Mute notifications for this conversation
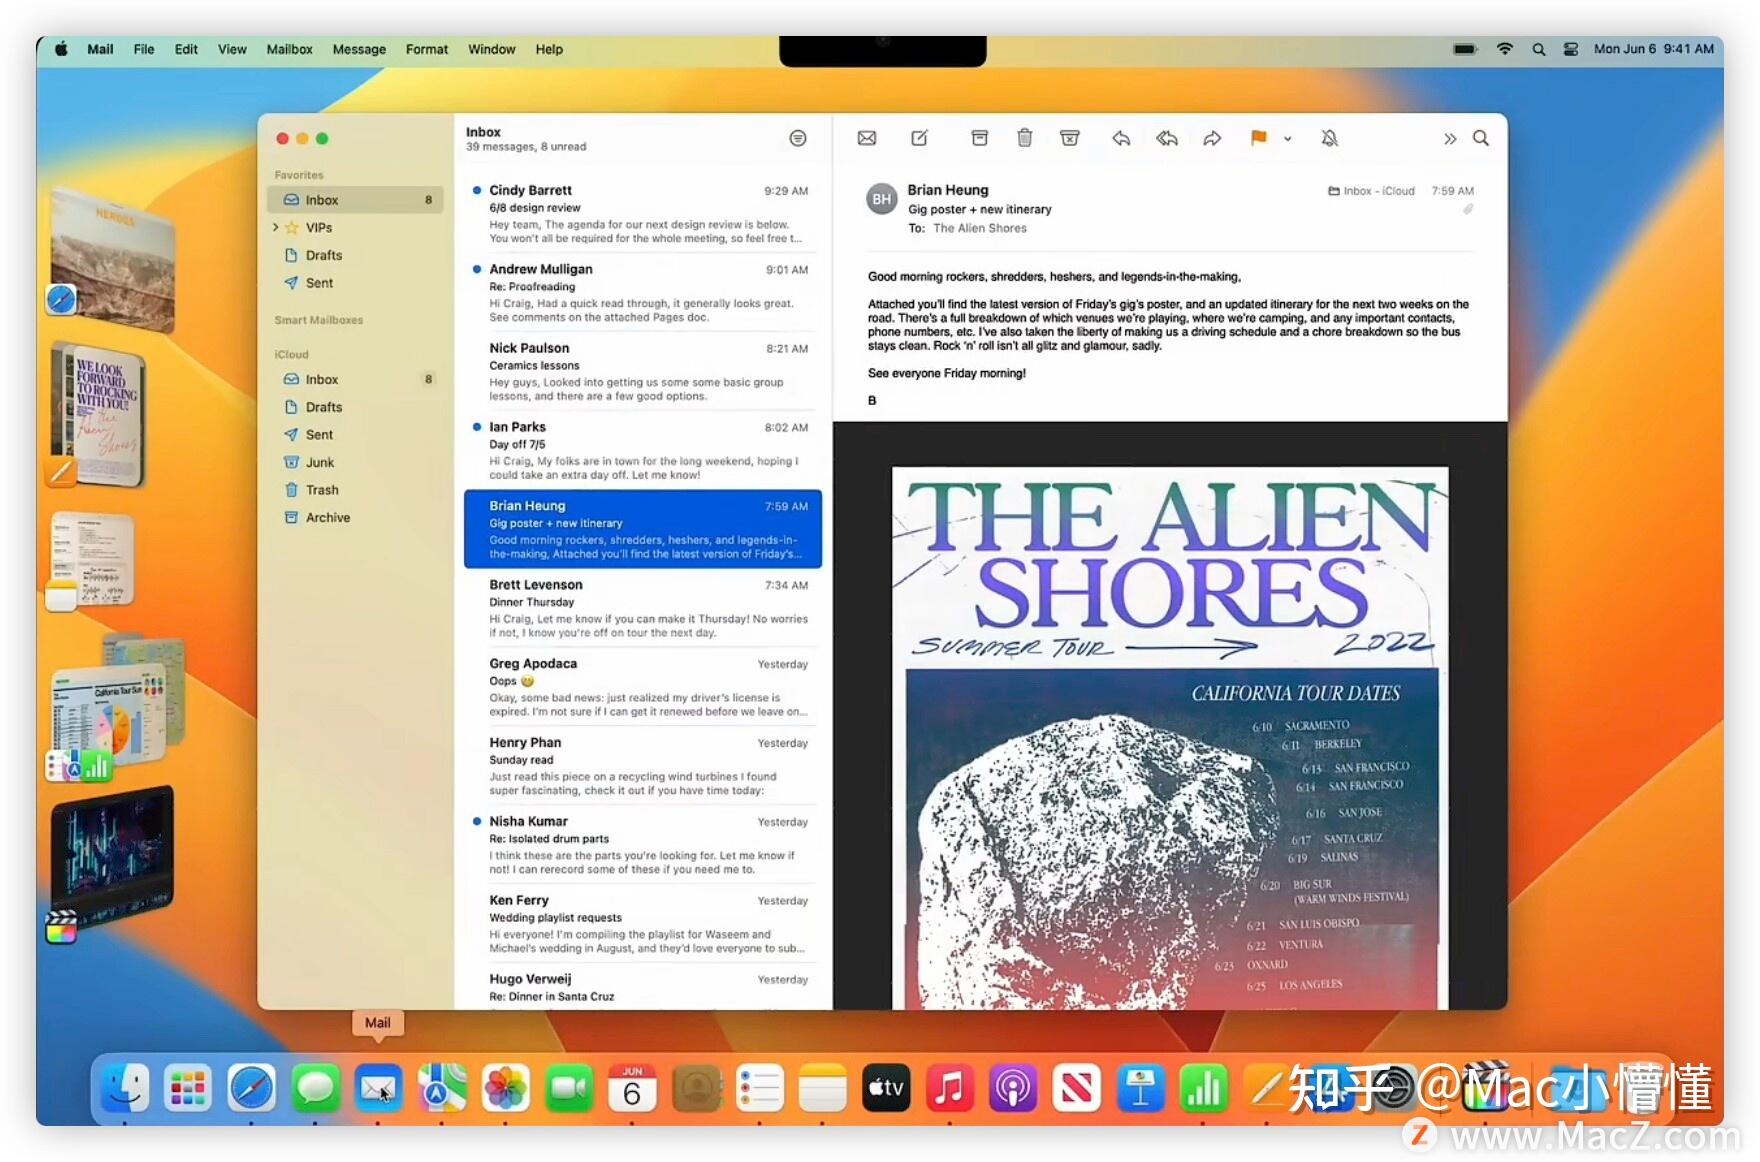 pos(1330,138)
